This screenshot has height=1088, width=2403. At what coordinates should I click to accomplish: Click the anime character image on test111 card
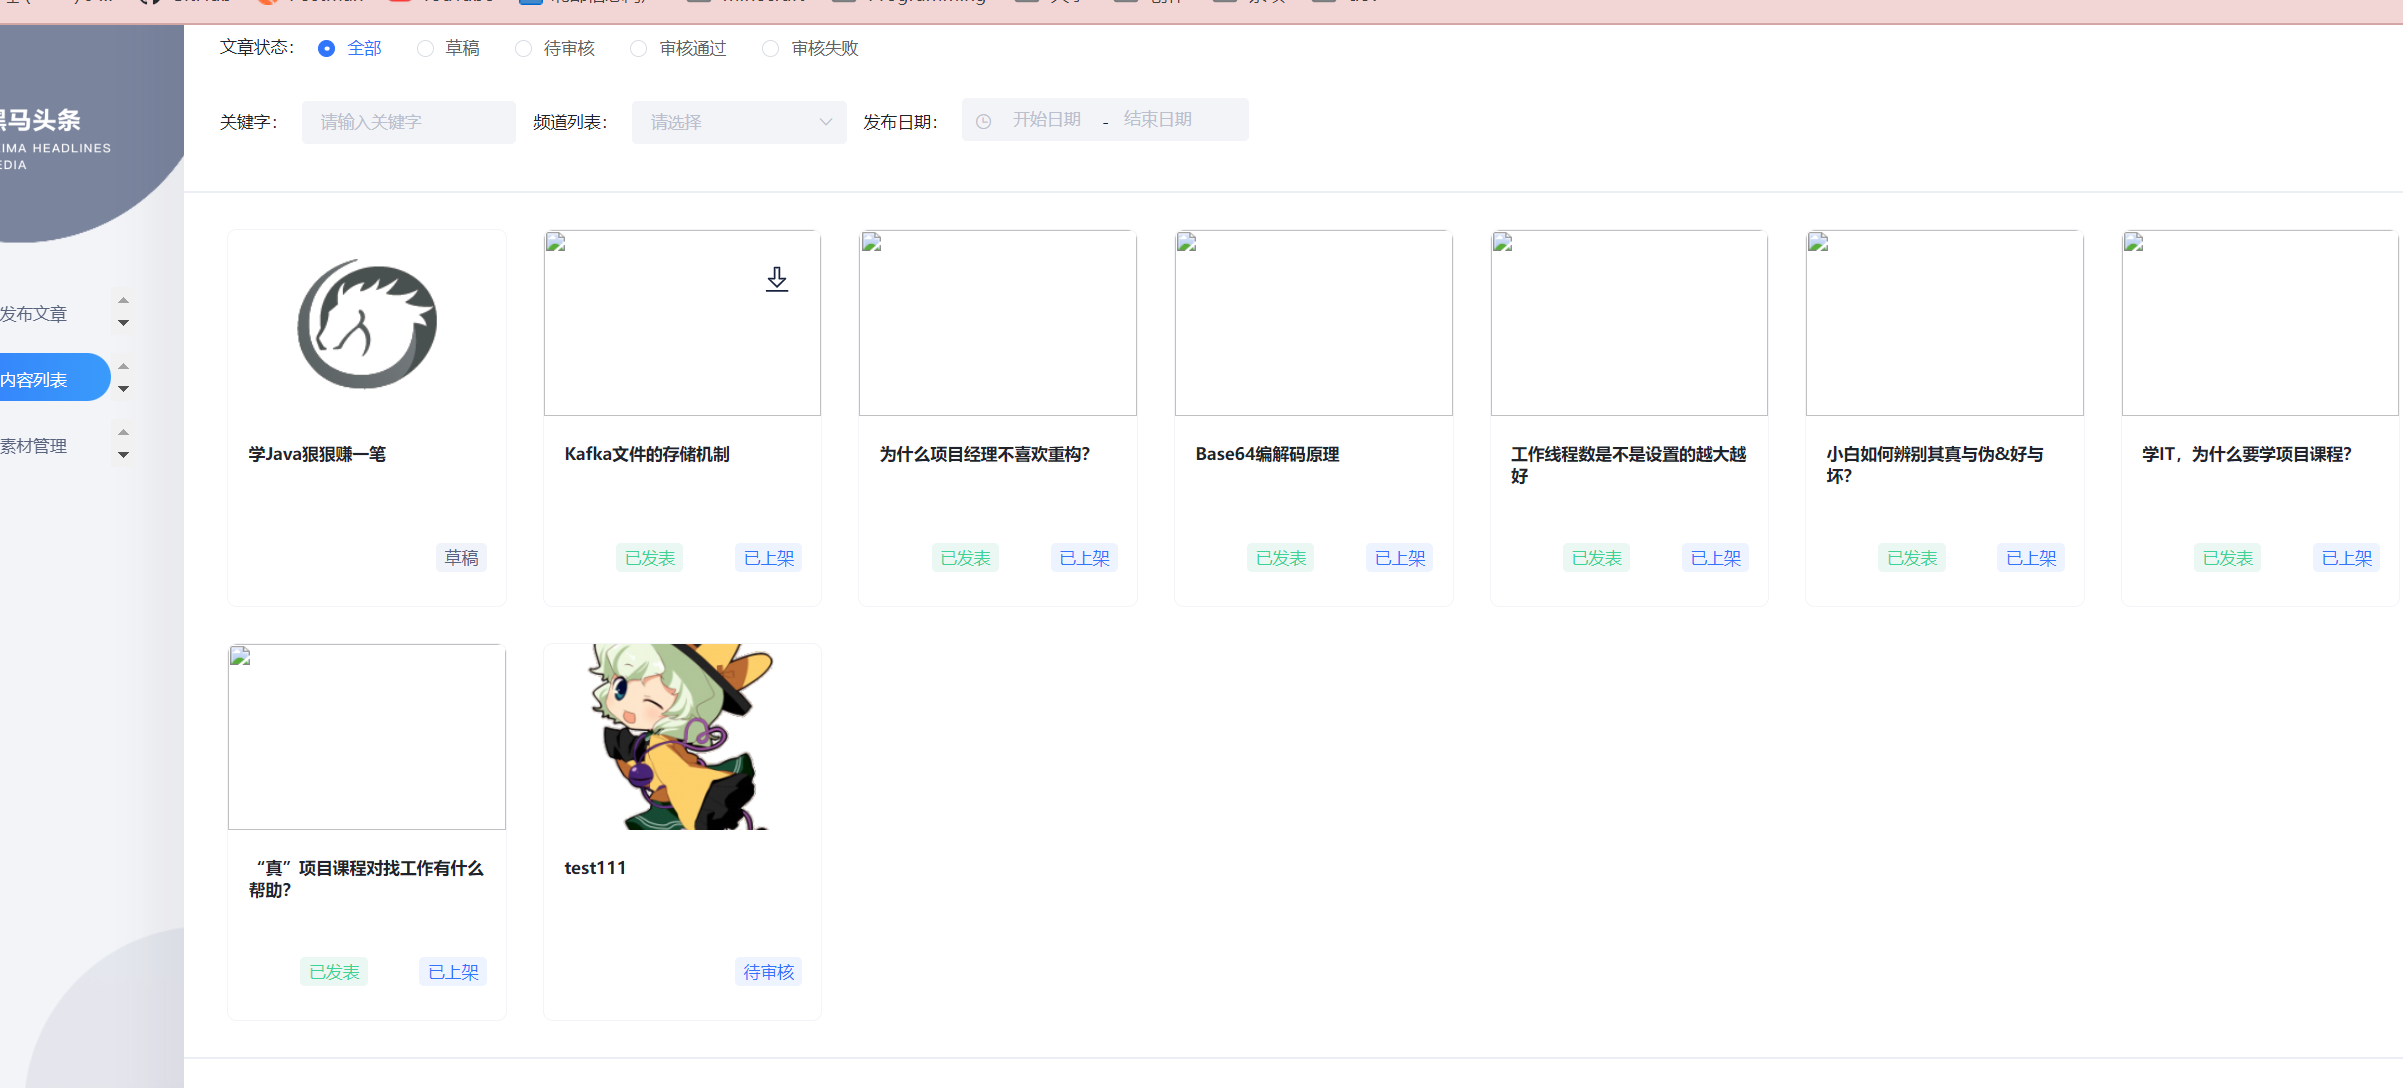[x=682, y=737]
